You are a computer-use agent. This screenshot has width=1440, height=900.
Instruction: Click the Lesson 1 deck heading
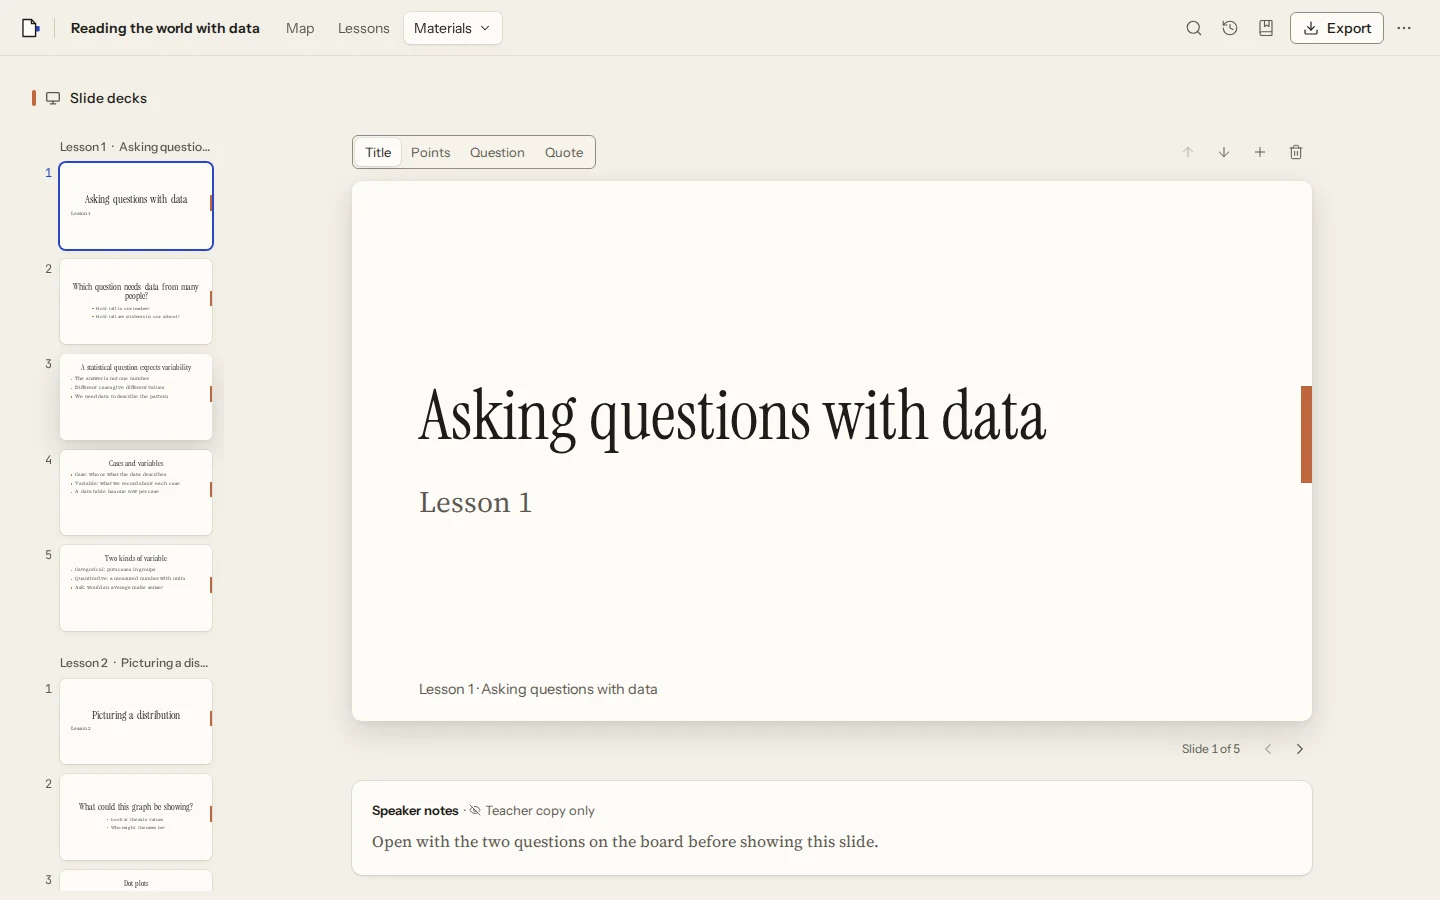click(135, 147)
